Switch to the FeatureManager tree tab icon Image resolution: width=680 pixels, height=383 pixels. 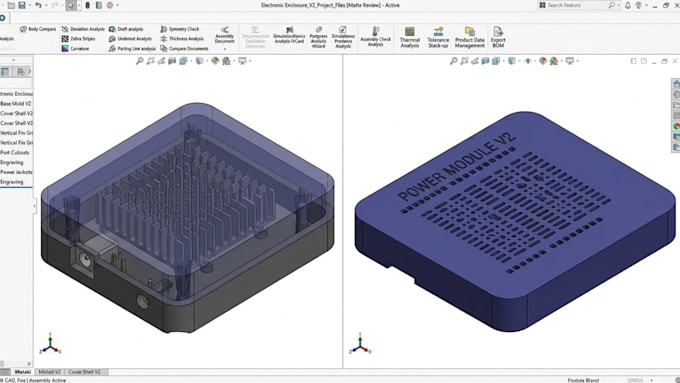point(5,72)
